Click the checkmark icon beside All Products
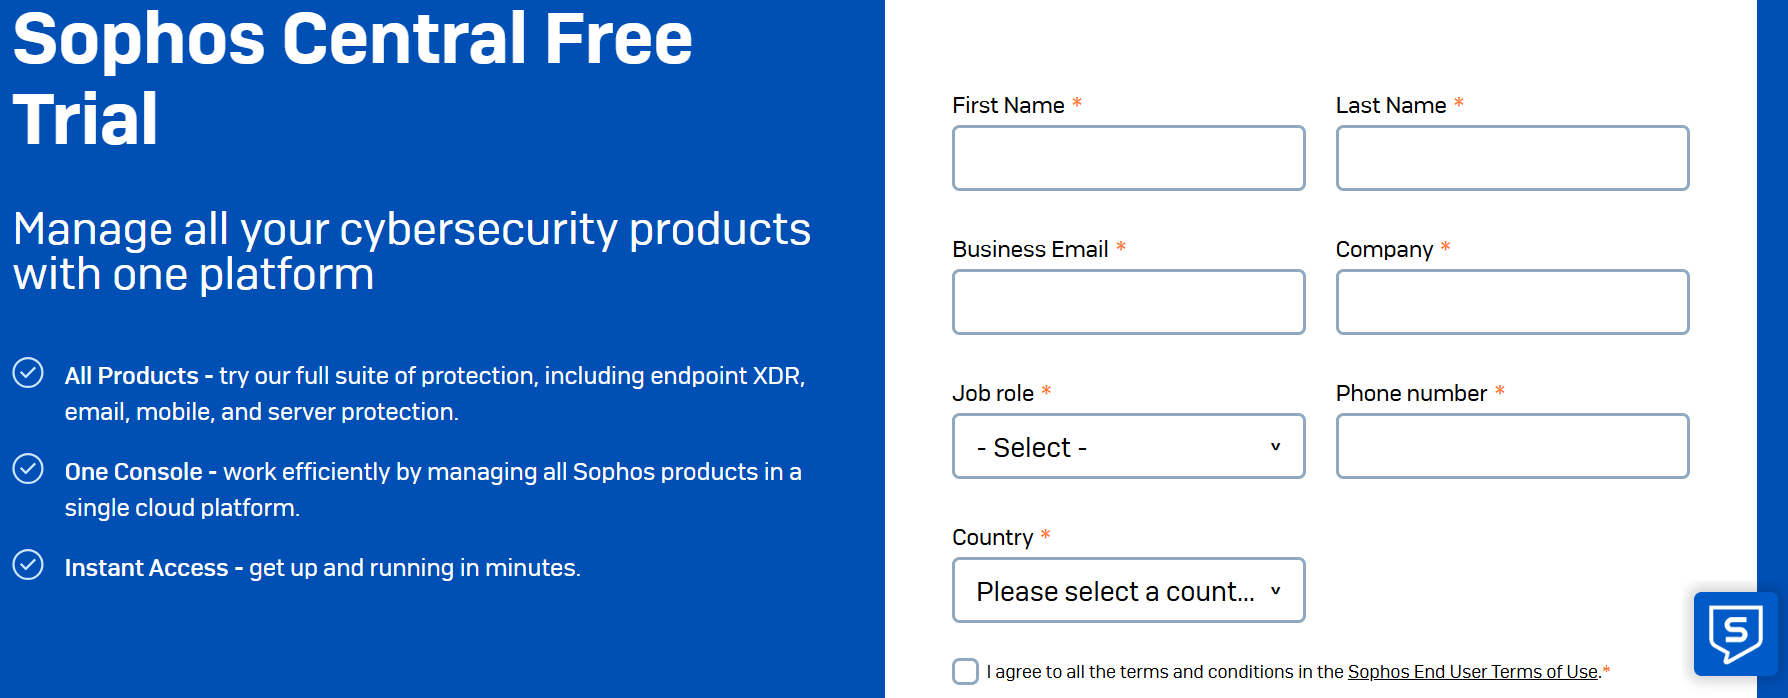 (28, 372)
